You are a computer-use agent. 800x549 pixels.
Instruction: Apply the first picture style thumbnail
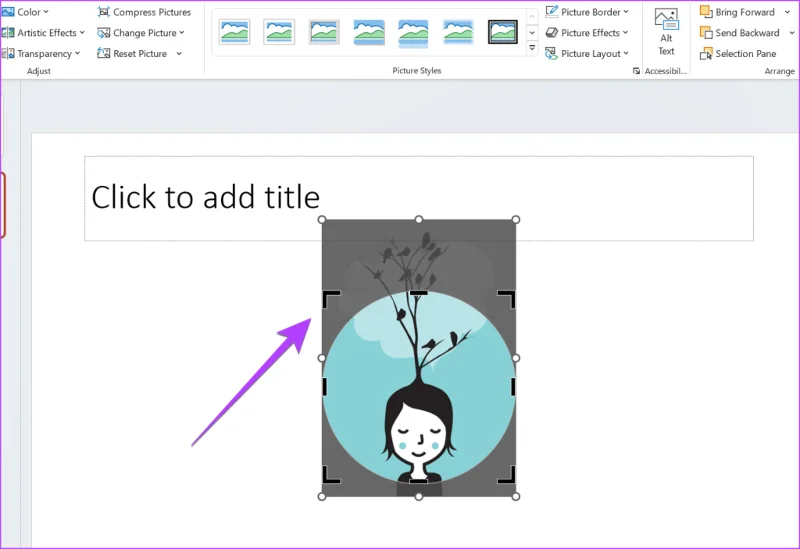tap(235, 32)
